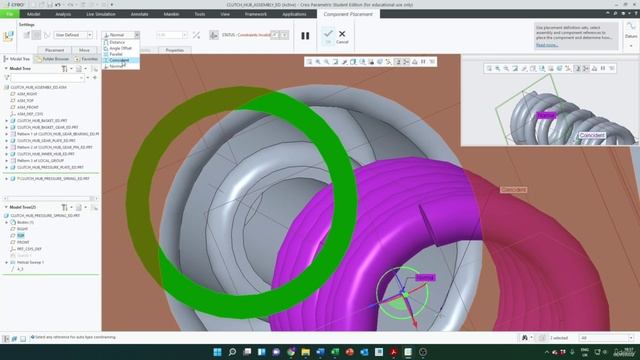Open the User Defined connection dropdown
This screenshot has height=360, width=640.
click(89, 35)
